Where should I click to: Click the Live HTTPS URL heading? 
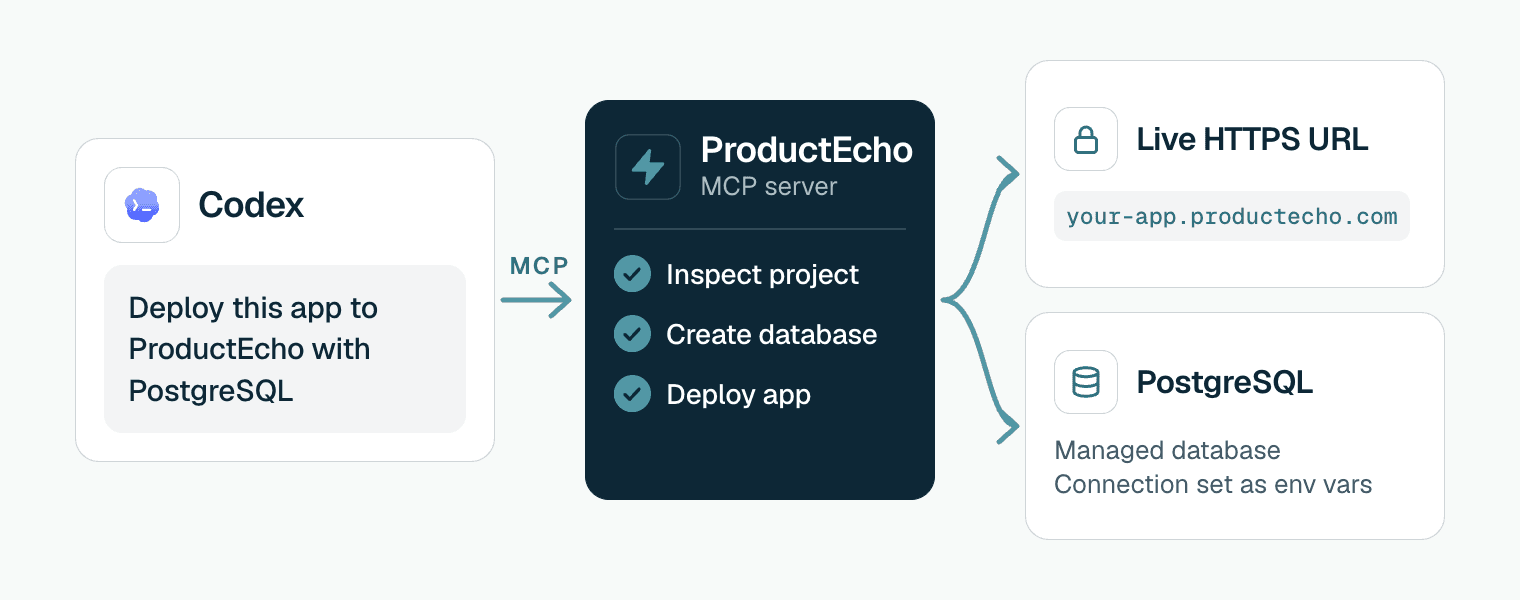(1252, 139)
